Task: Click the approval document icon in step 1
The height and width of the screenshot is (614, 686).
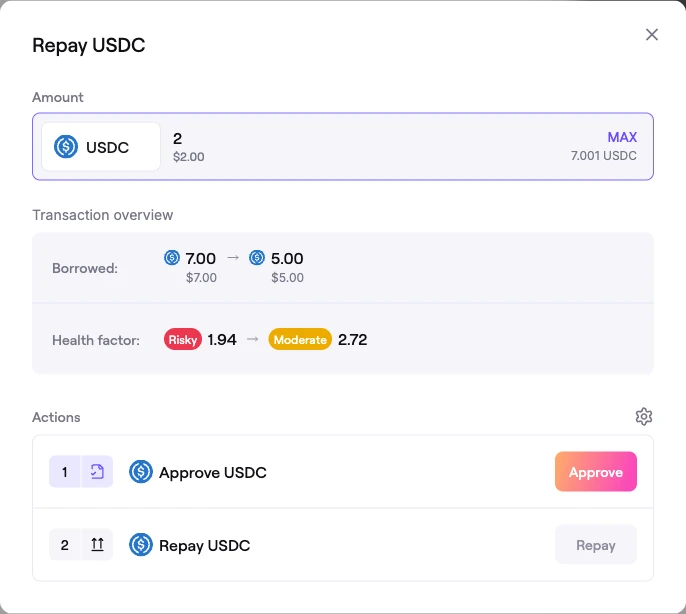Action: [x=97, y=471]
